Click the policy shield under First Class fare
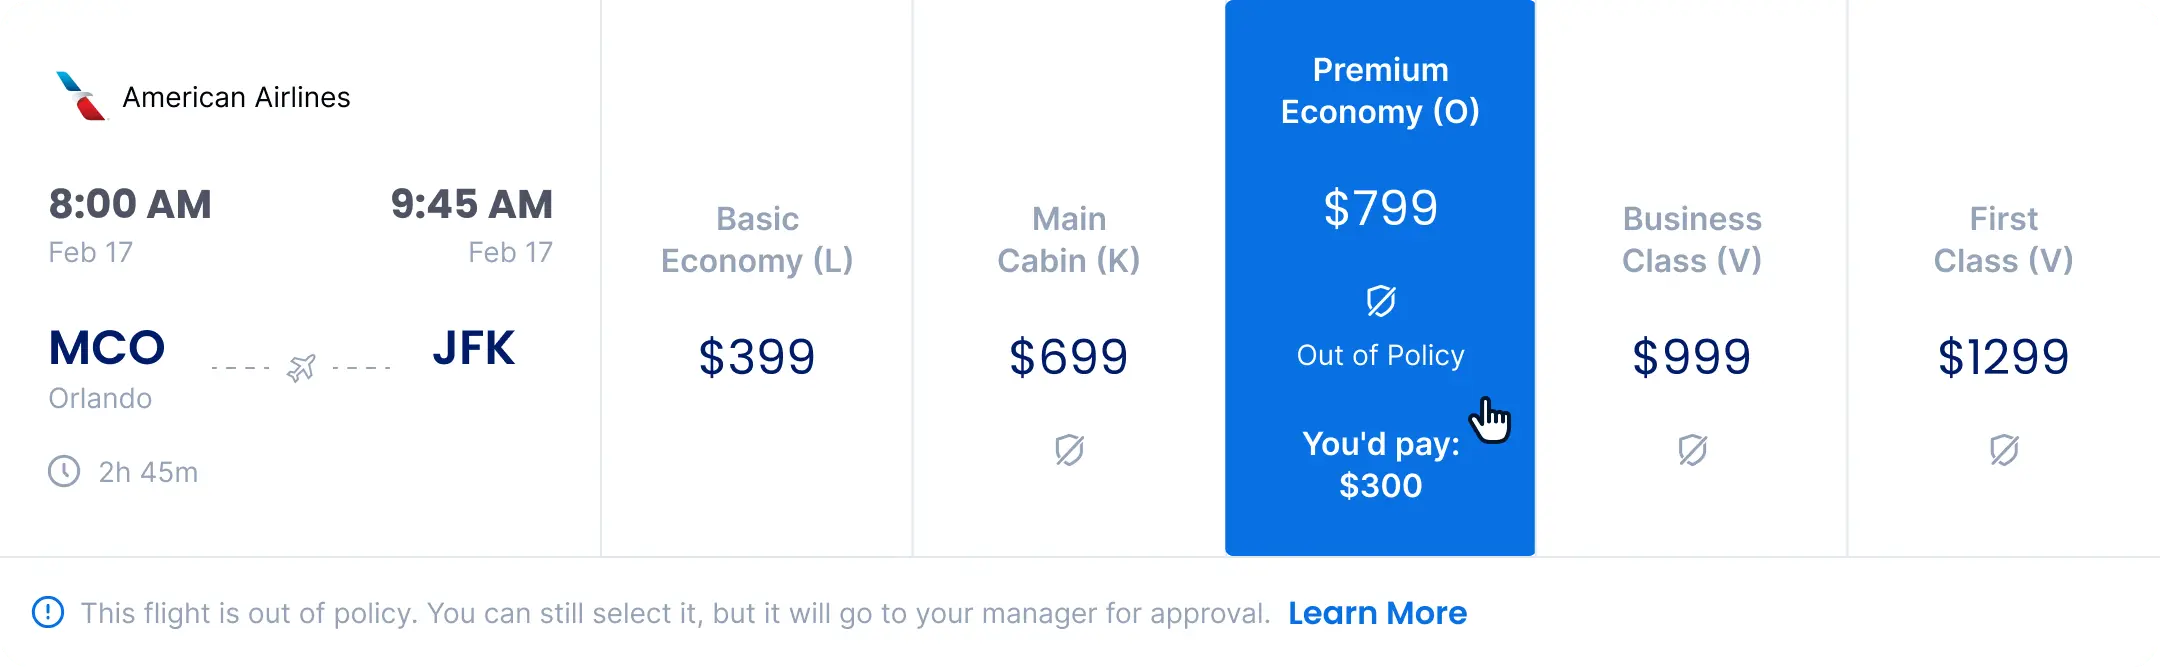 tap(2003, 452)
